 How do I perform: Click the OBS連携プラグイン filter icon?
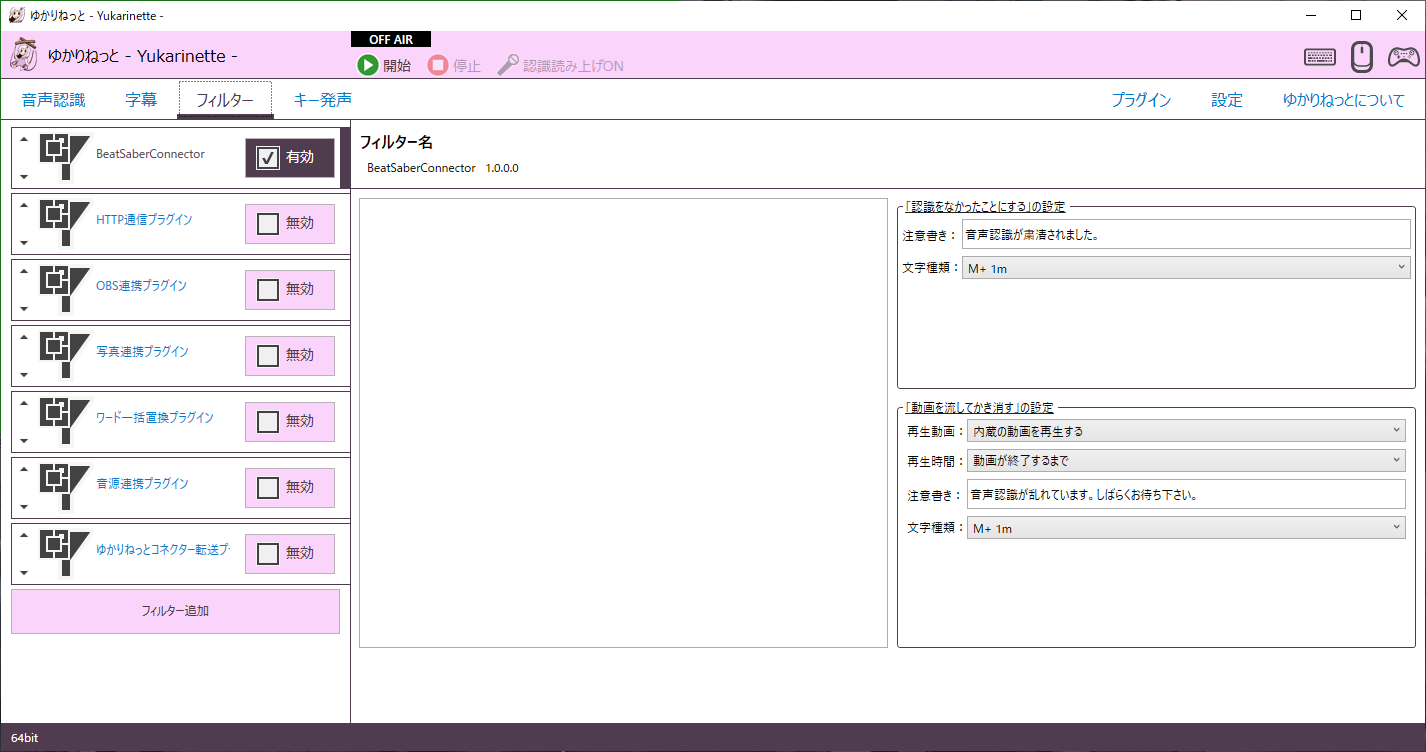coord(65,289)
